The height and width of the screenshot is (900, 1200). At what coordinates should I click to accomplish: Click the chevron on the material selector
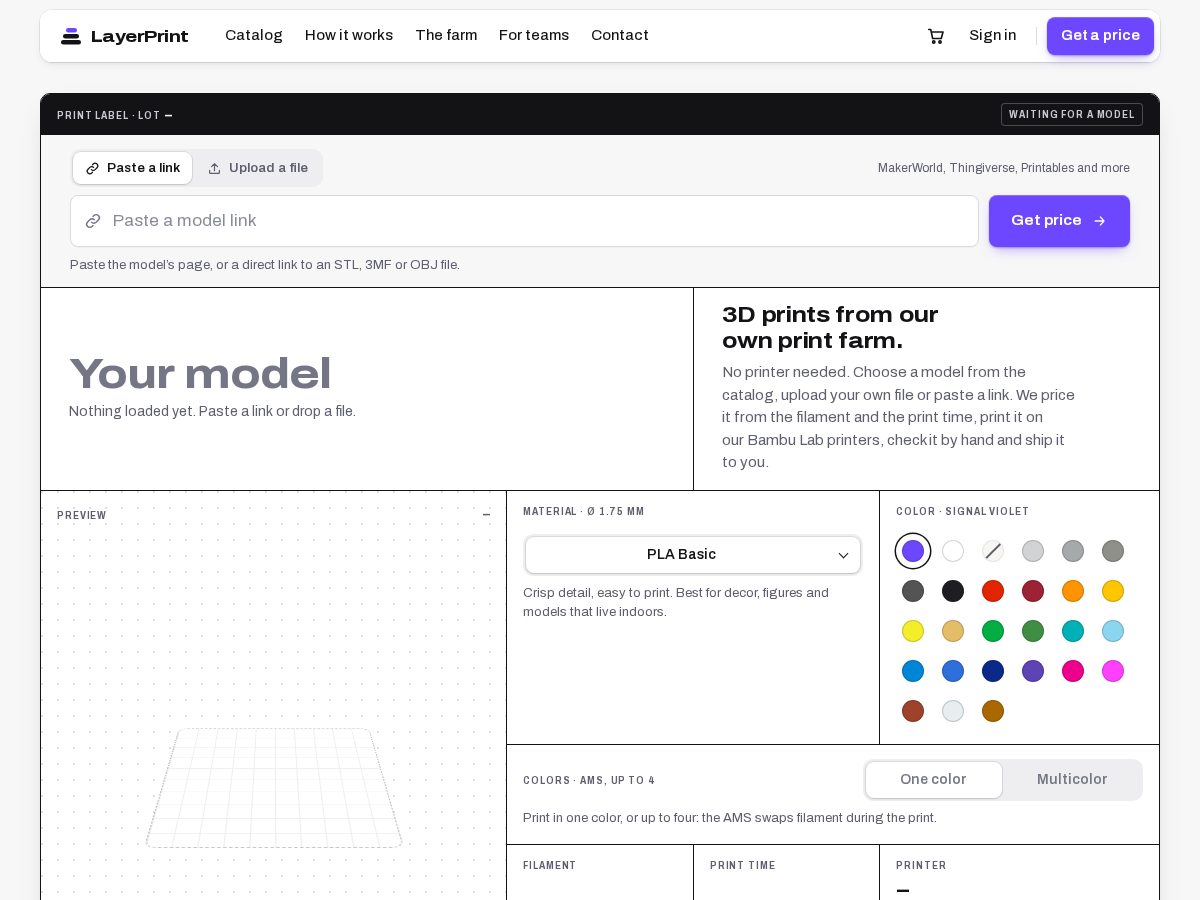[x=843, y=556]
